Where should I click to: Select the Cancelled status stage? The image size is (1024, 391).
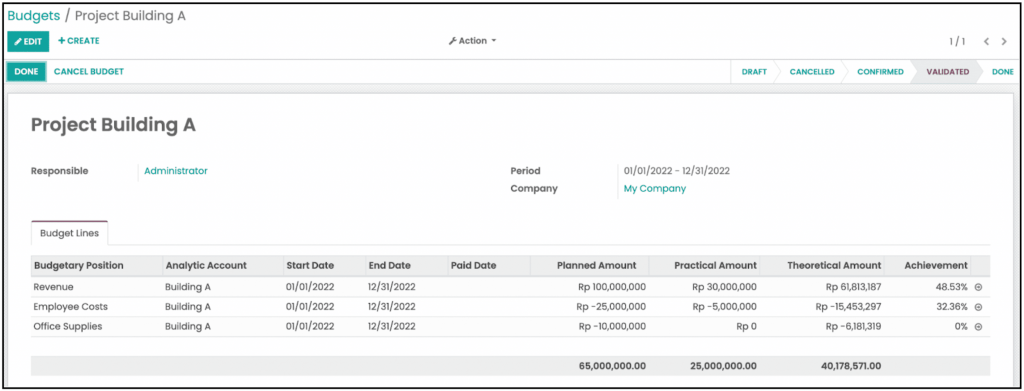point(812,72)
